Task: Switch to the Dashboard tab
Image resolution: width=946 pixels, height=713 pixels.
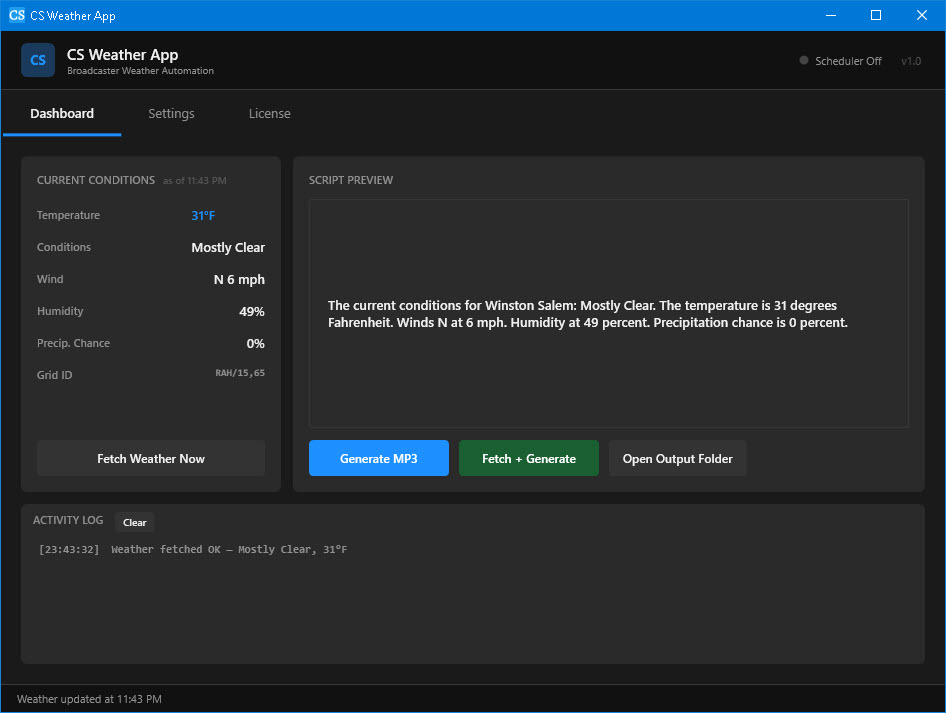Action: (x=62, y=114)
